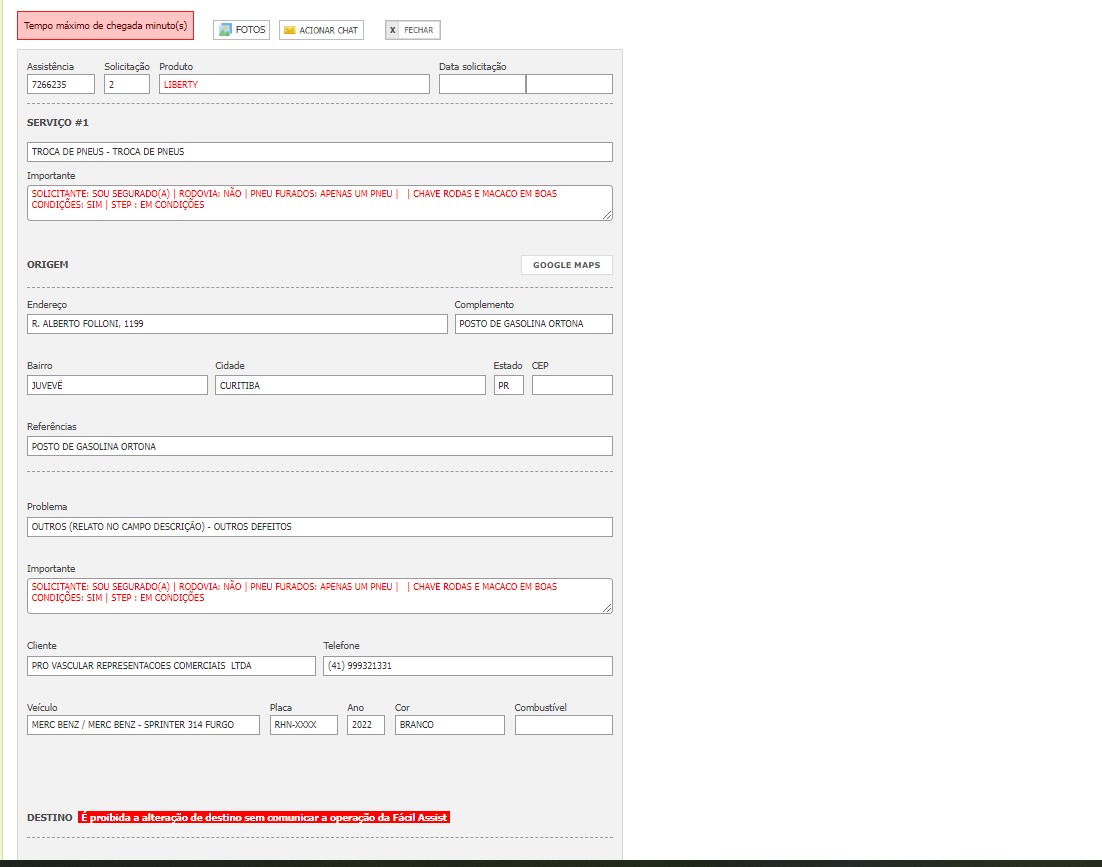Viewport: 1102px width, 867px height.
Task: Click the Estado field PR
Action: 509,385
